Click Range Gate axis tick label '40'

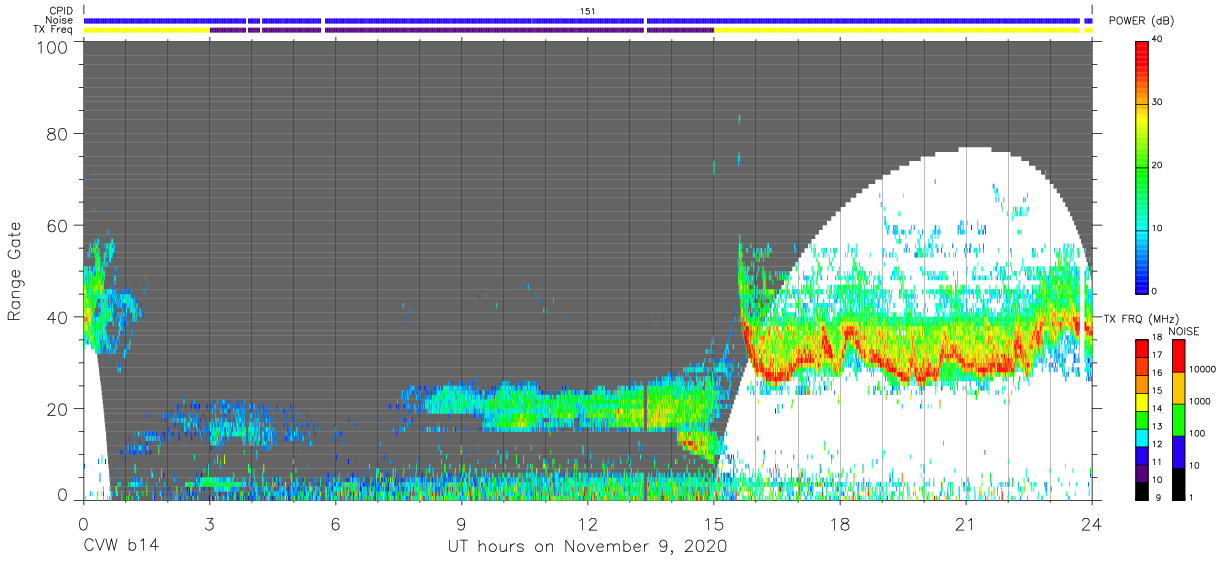pos(58,317)
